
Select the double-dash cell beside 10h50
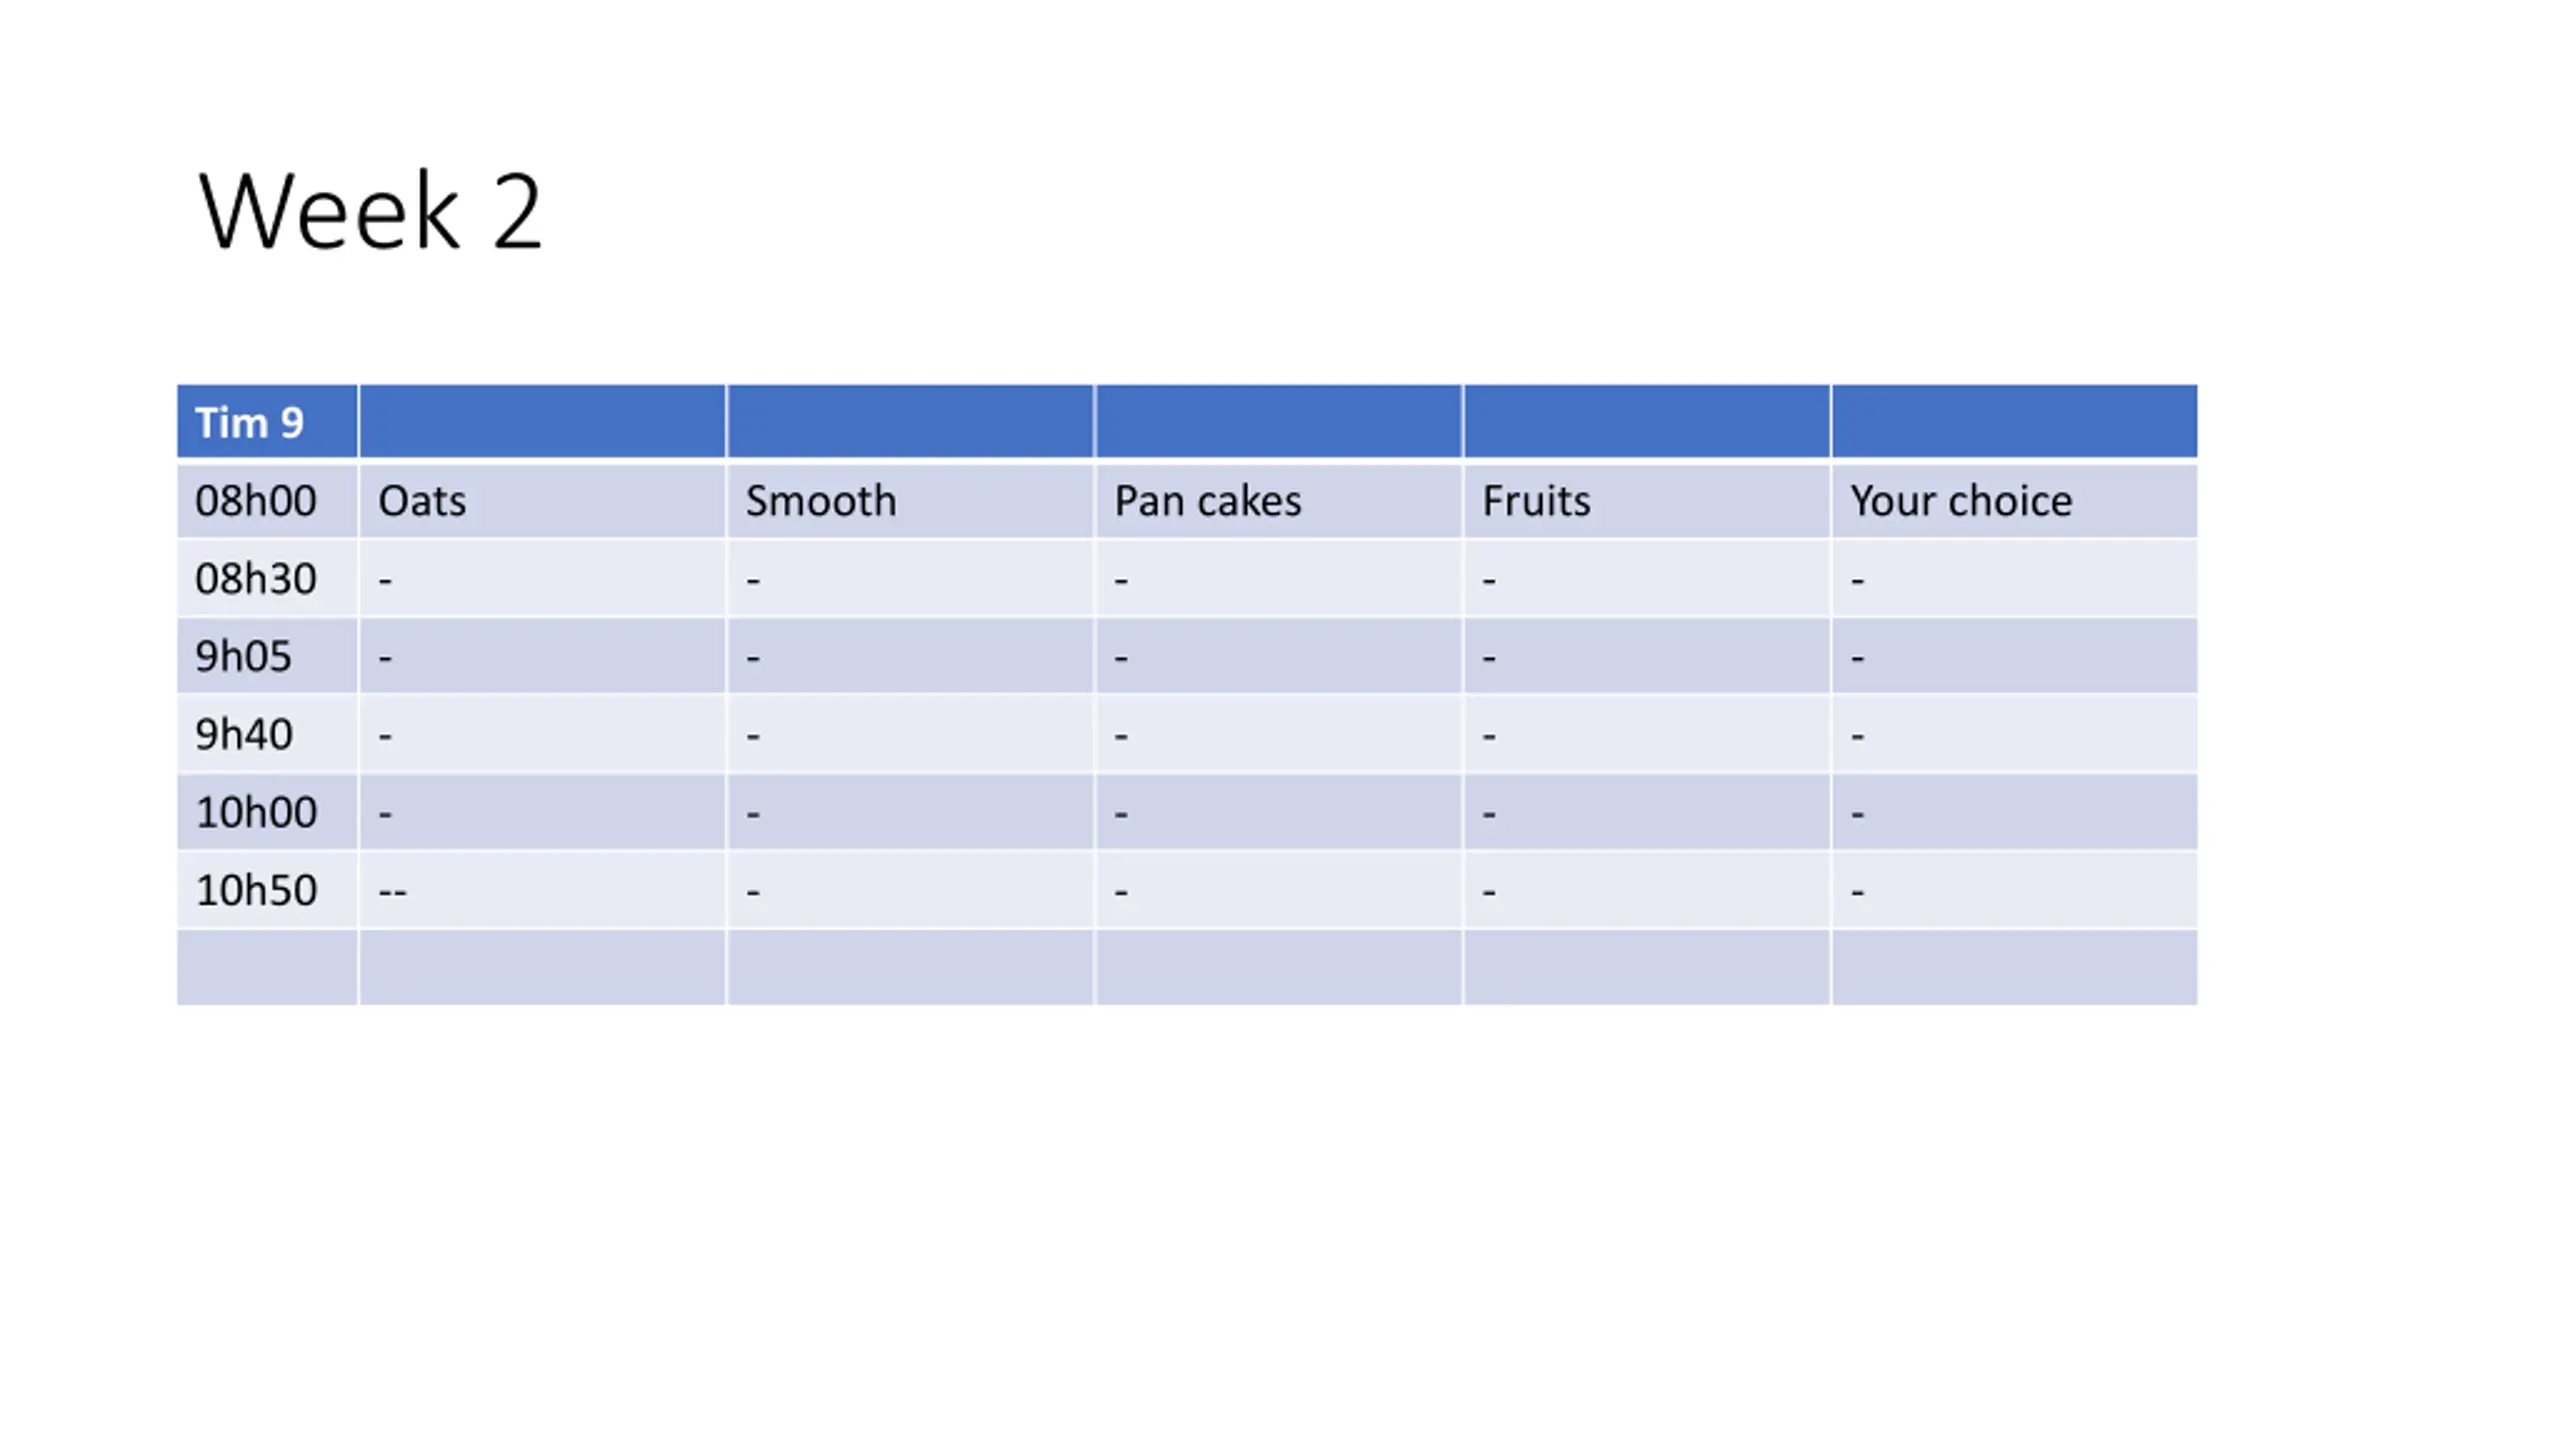[x=542, y=890]
